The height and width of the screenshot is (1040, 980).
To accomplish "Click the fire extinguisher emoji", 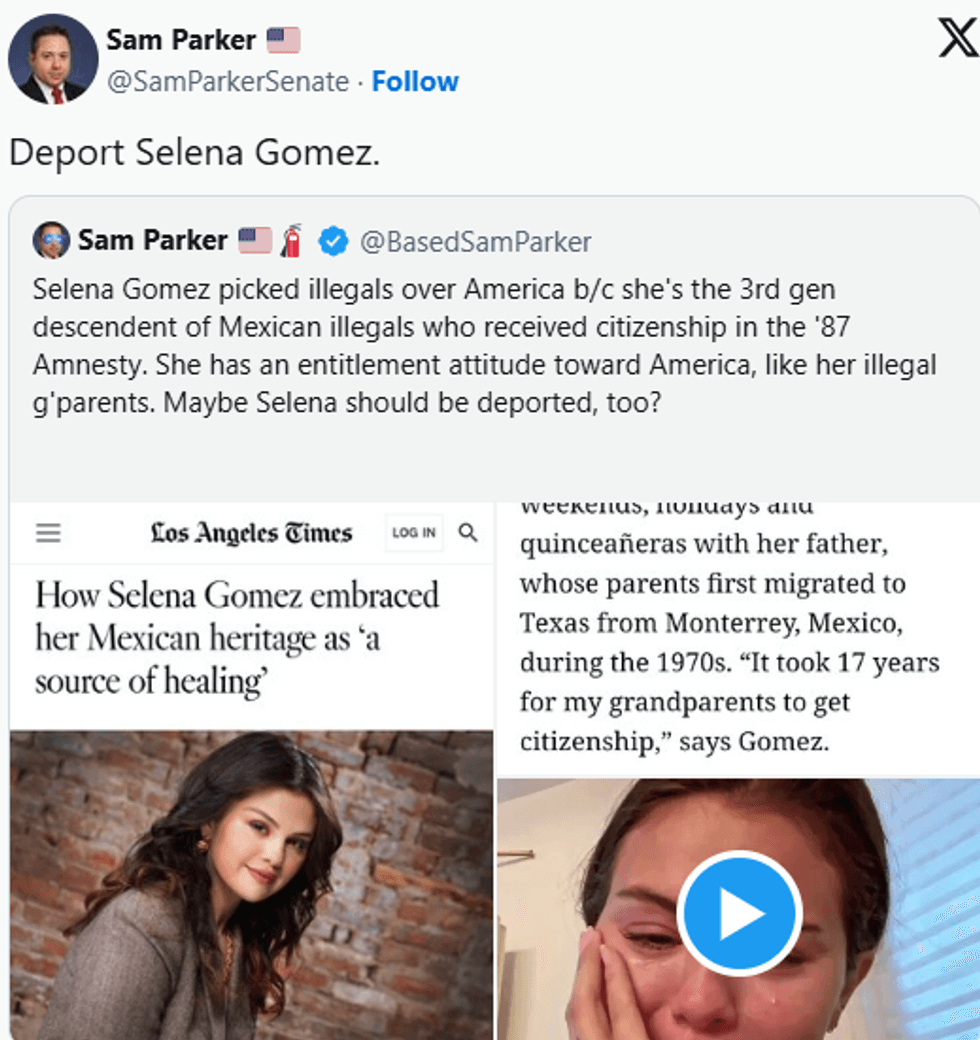I will tap(292, 241).
